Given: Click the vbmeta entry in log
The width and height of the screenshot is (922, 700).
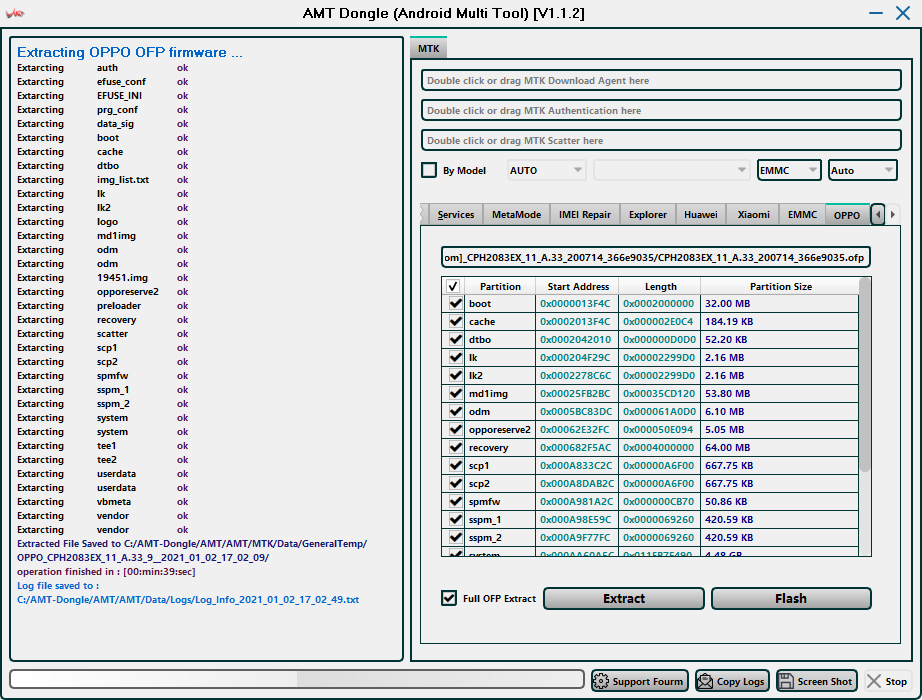Looking at the screenshot, I should [114, 502].
